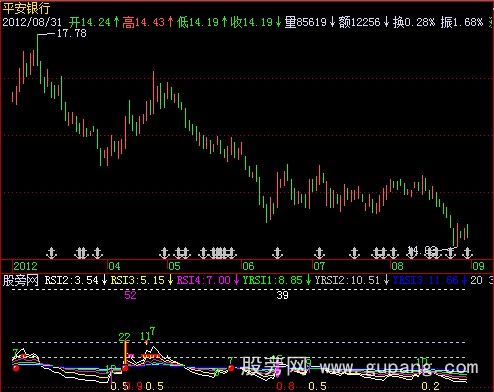Jump to the 09 month marker

click(x=478, y=266)
